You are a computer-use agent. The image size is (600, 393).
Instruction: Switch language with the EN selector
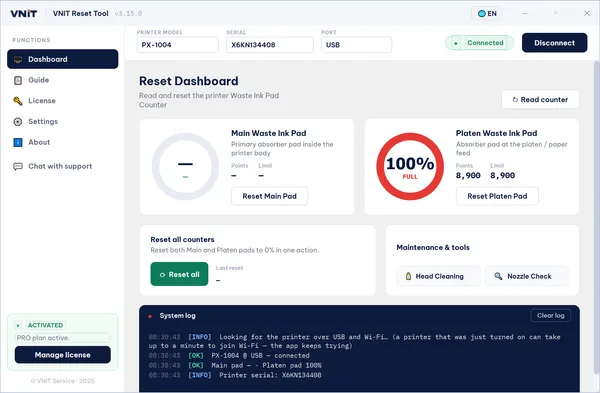pos(487,14)
